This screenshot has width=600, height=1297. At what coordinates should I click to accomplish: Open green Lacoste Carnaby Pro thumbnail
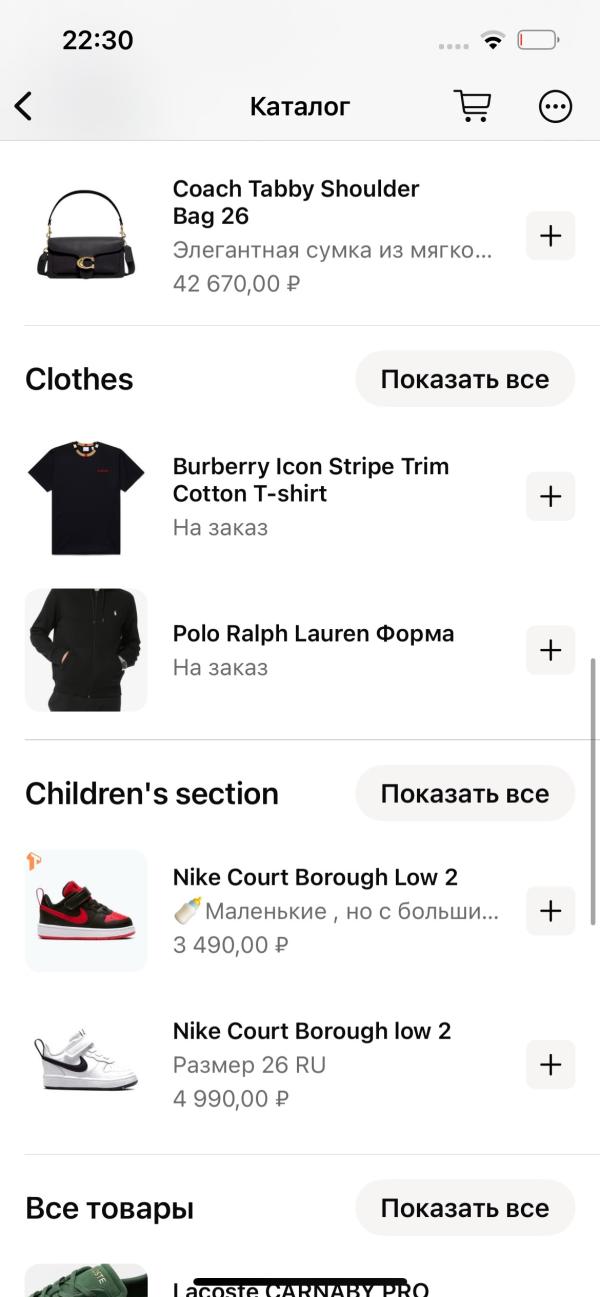click(x=86, y=1281)
